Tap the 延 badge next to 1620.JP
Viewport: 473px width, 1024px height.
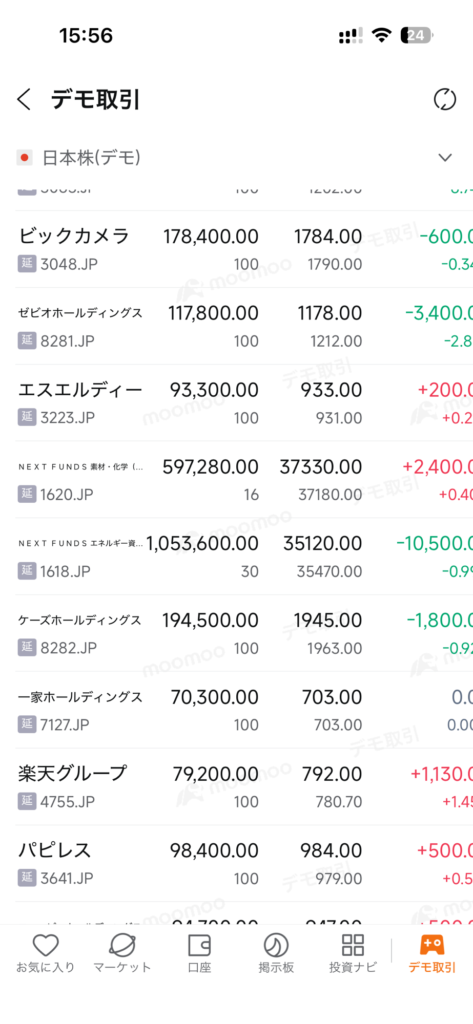(x=26, y=494)
